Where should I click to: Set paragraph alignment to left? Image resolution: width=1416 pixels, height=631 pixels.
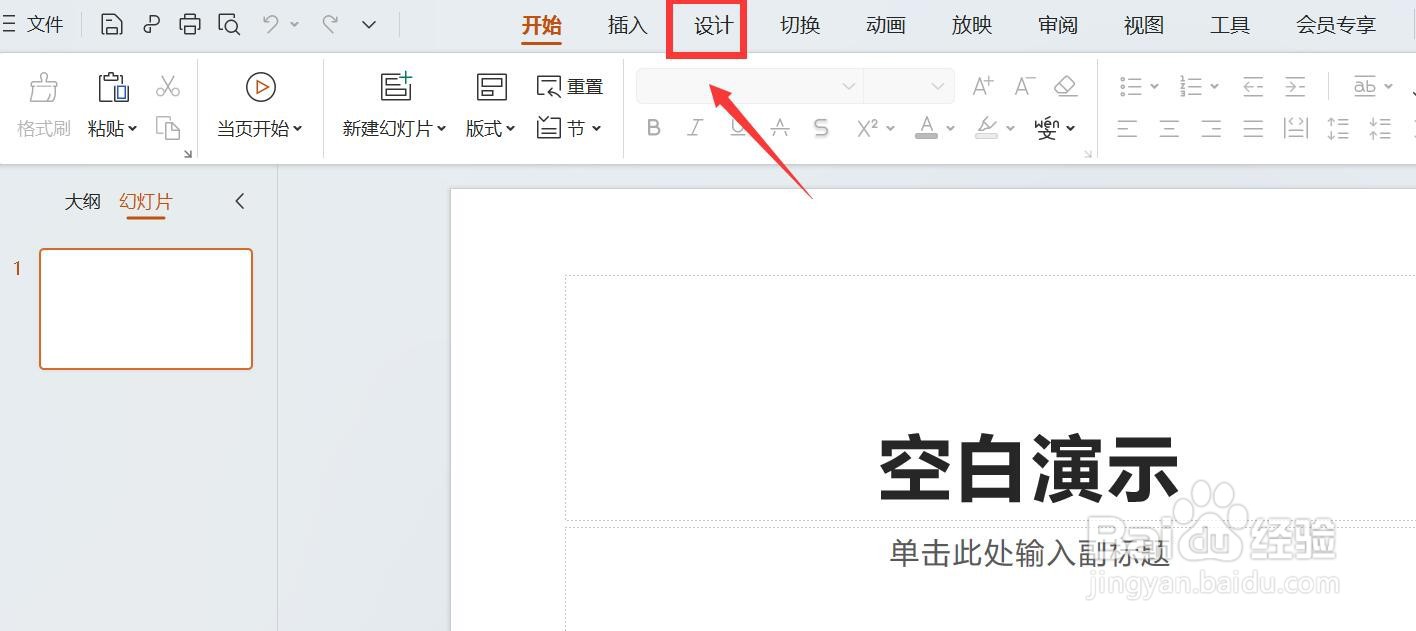[x=1127, y=128]
